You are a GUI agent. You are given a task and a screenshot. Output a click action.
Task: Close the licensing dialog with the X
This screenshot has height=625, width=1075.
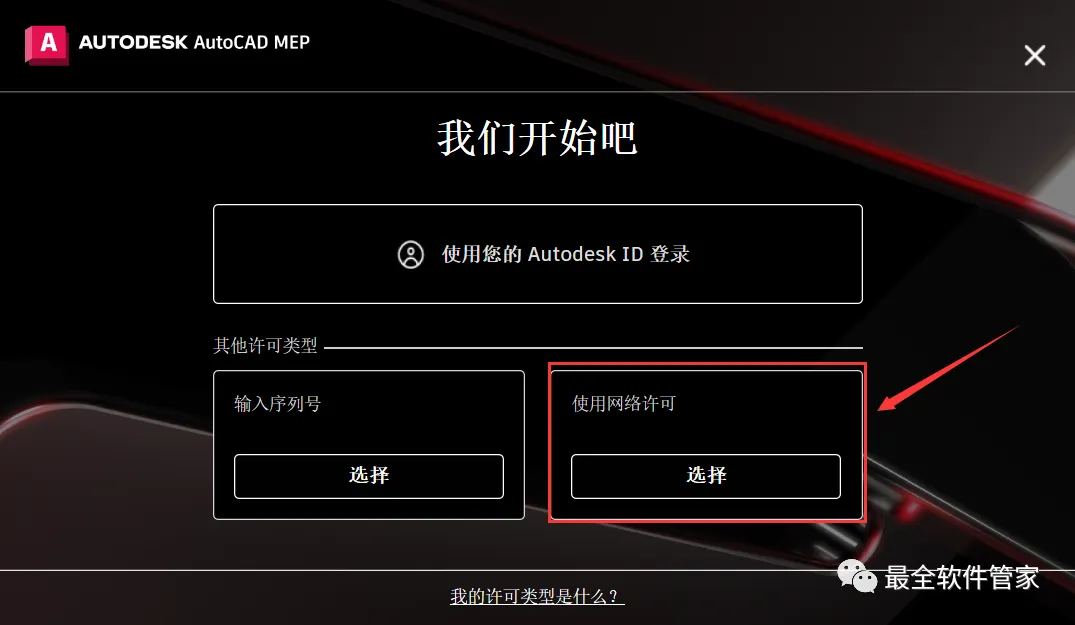[x=1035, y=55]
